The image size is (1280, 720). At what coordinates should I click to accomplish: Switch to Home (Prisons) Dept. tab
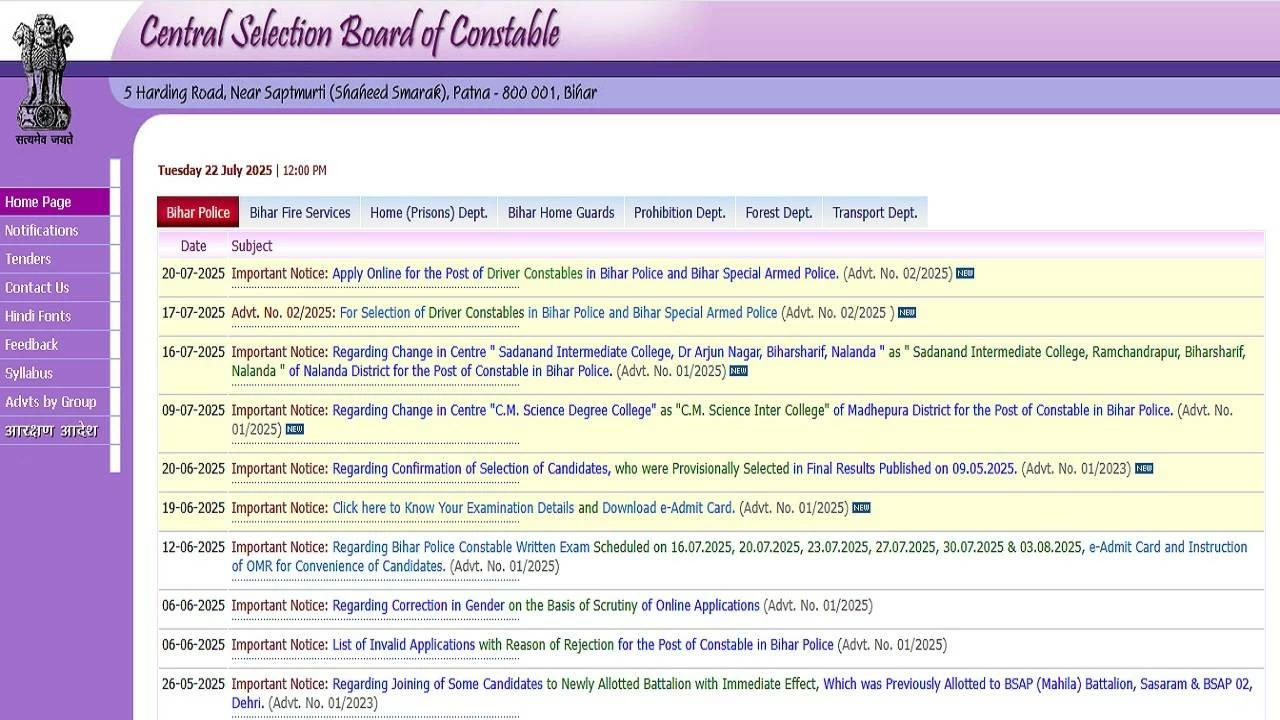429,212
